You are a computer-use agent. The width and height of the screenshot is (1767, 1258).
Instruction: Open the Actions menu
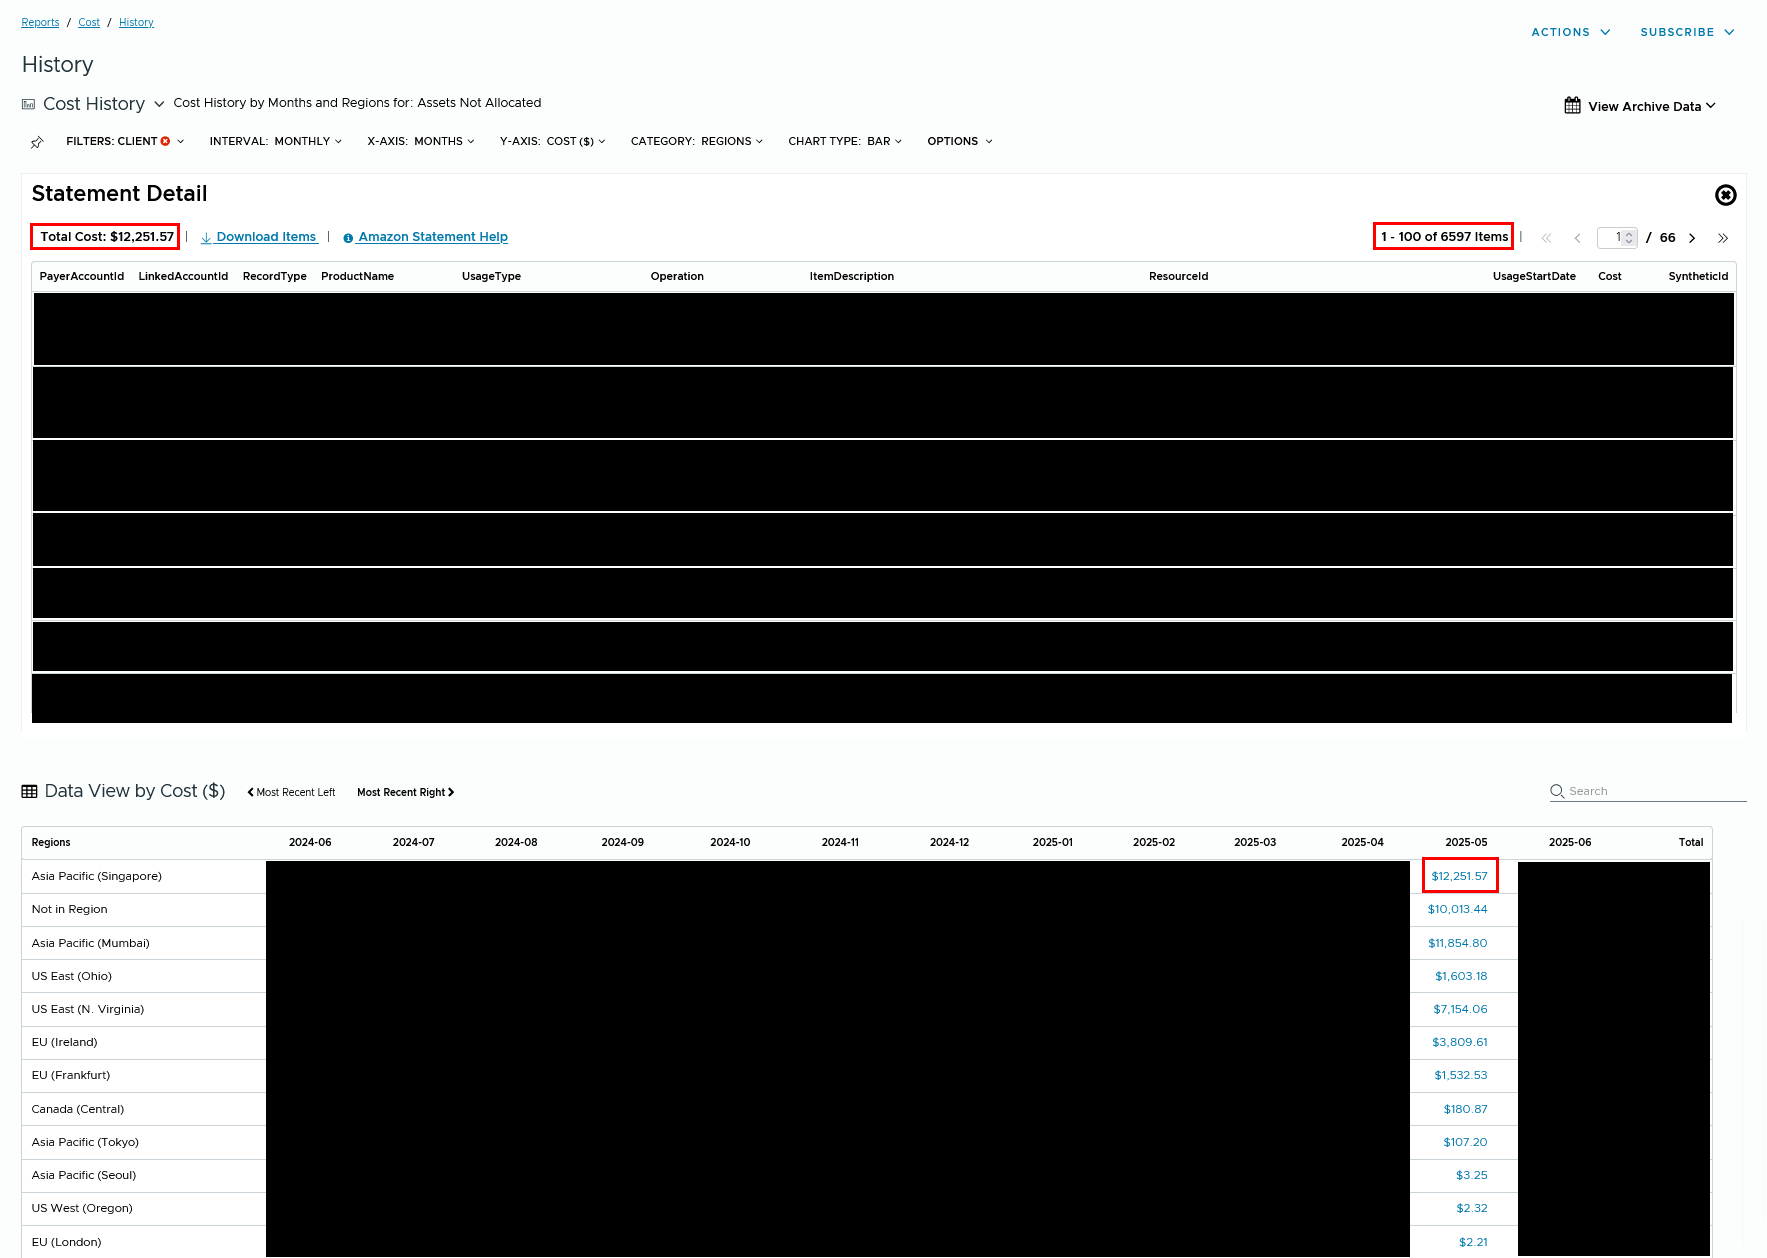pos(1570,32)
